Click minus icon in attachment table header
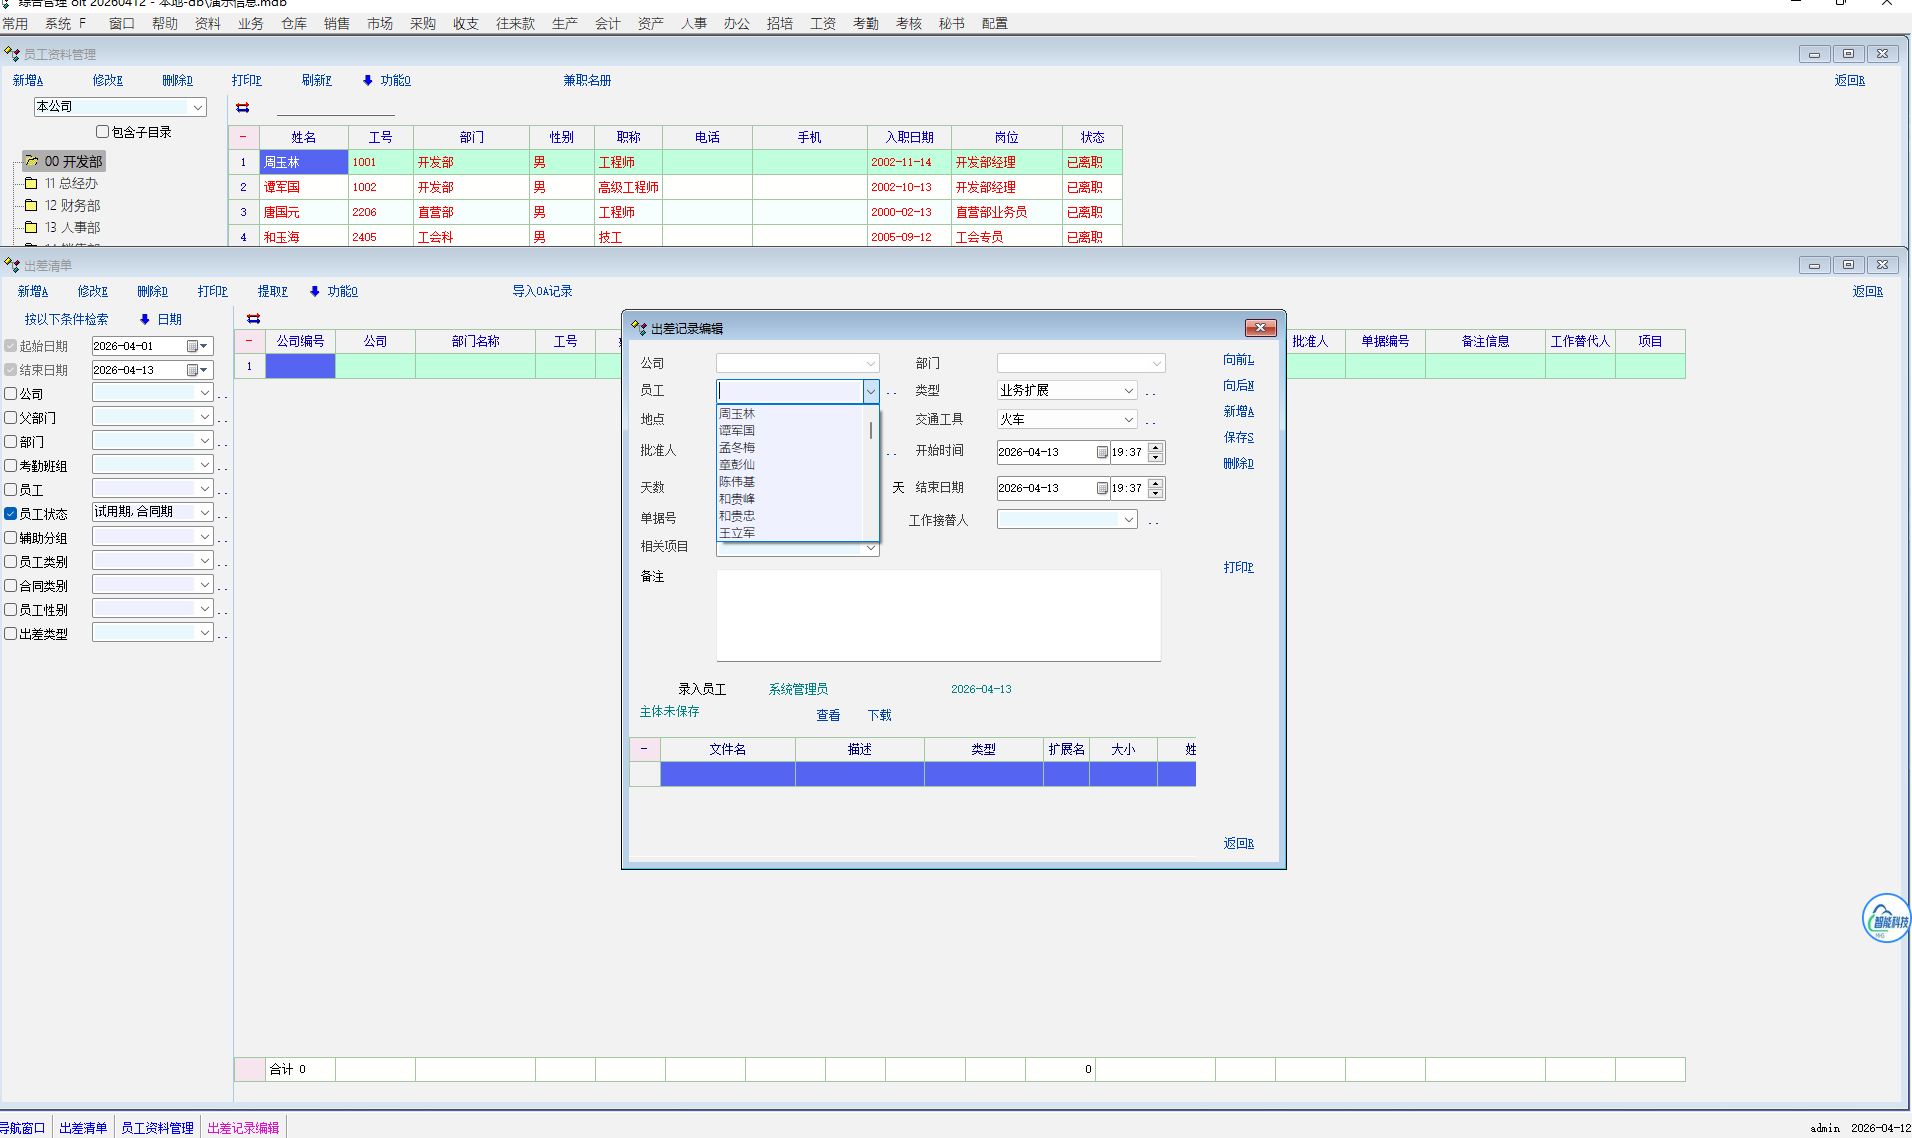Screen dimensions: 1912x1138 coord(644,749)
